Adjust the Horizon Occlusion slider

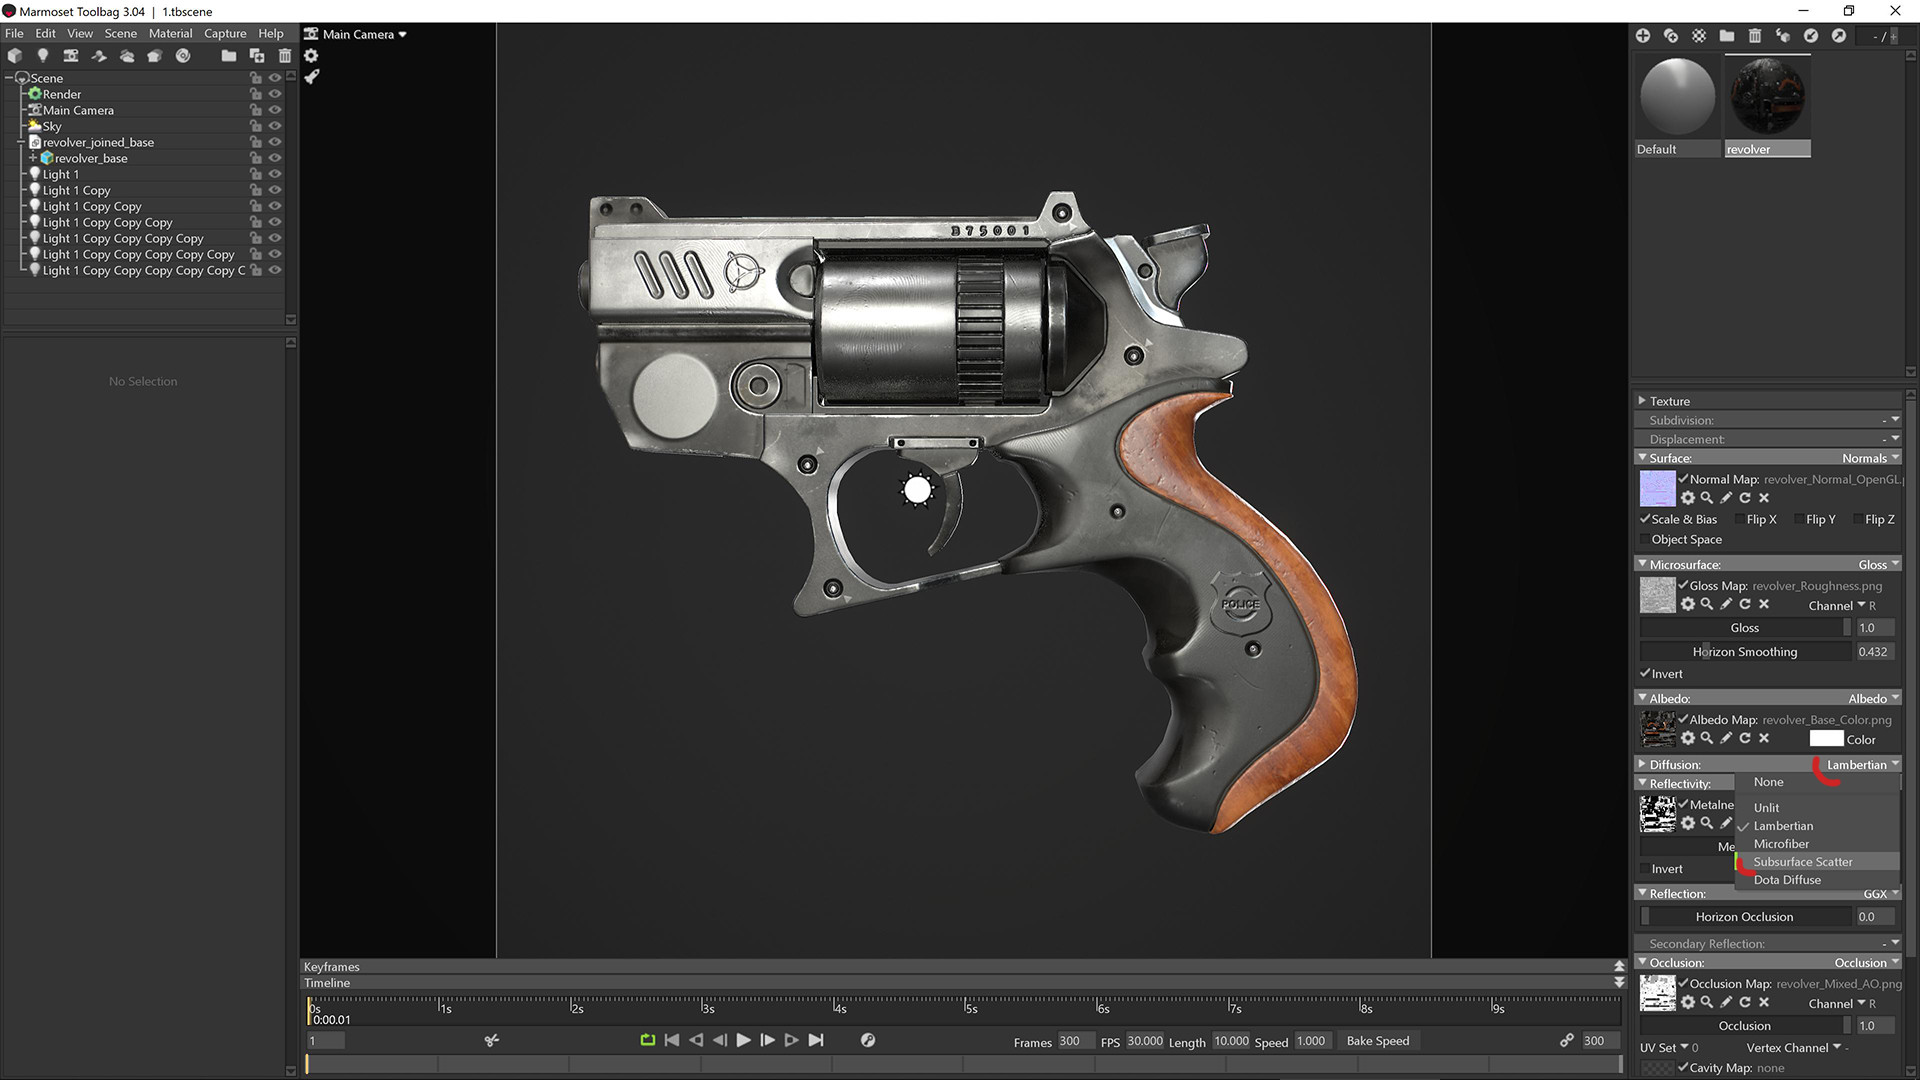pyautogui.click(x=1745, y=917)
